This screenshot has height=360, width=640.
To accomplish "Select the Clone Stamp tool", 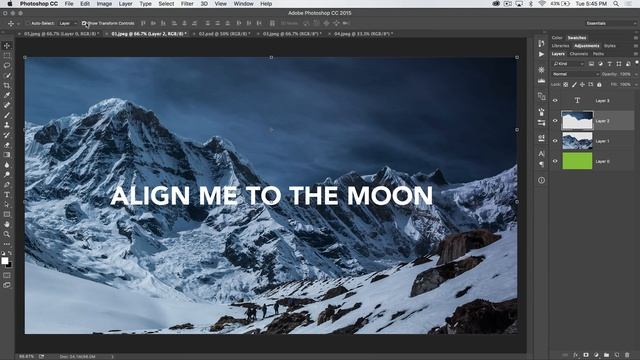I will [7, 125].
